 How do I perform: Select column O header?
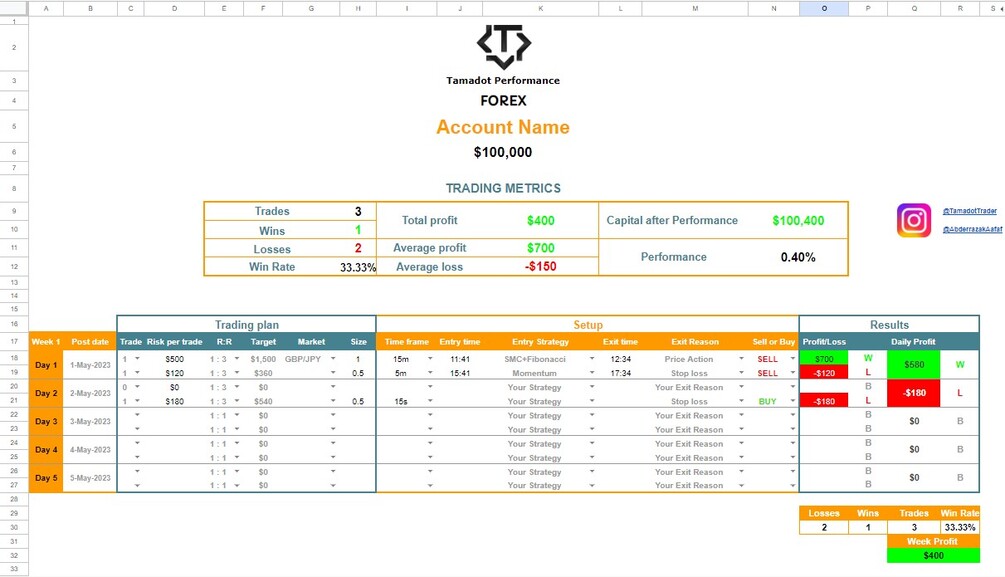pyautogui.click(x=824, y=8)
